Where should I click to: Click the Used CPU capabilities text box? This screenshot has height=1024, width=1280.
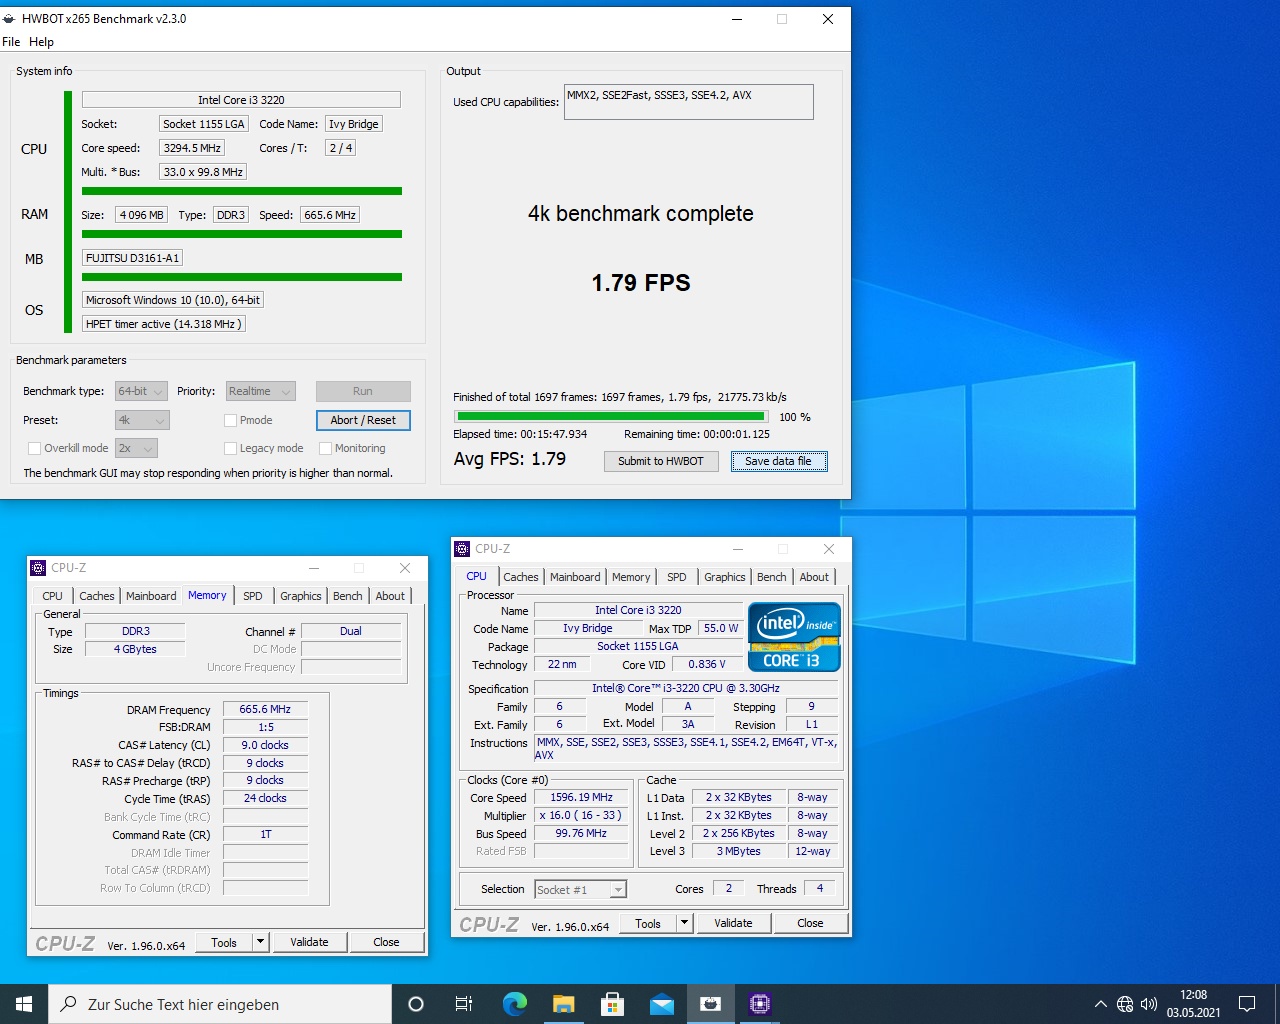tap(689, 102)
